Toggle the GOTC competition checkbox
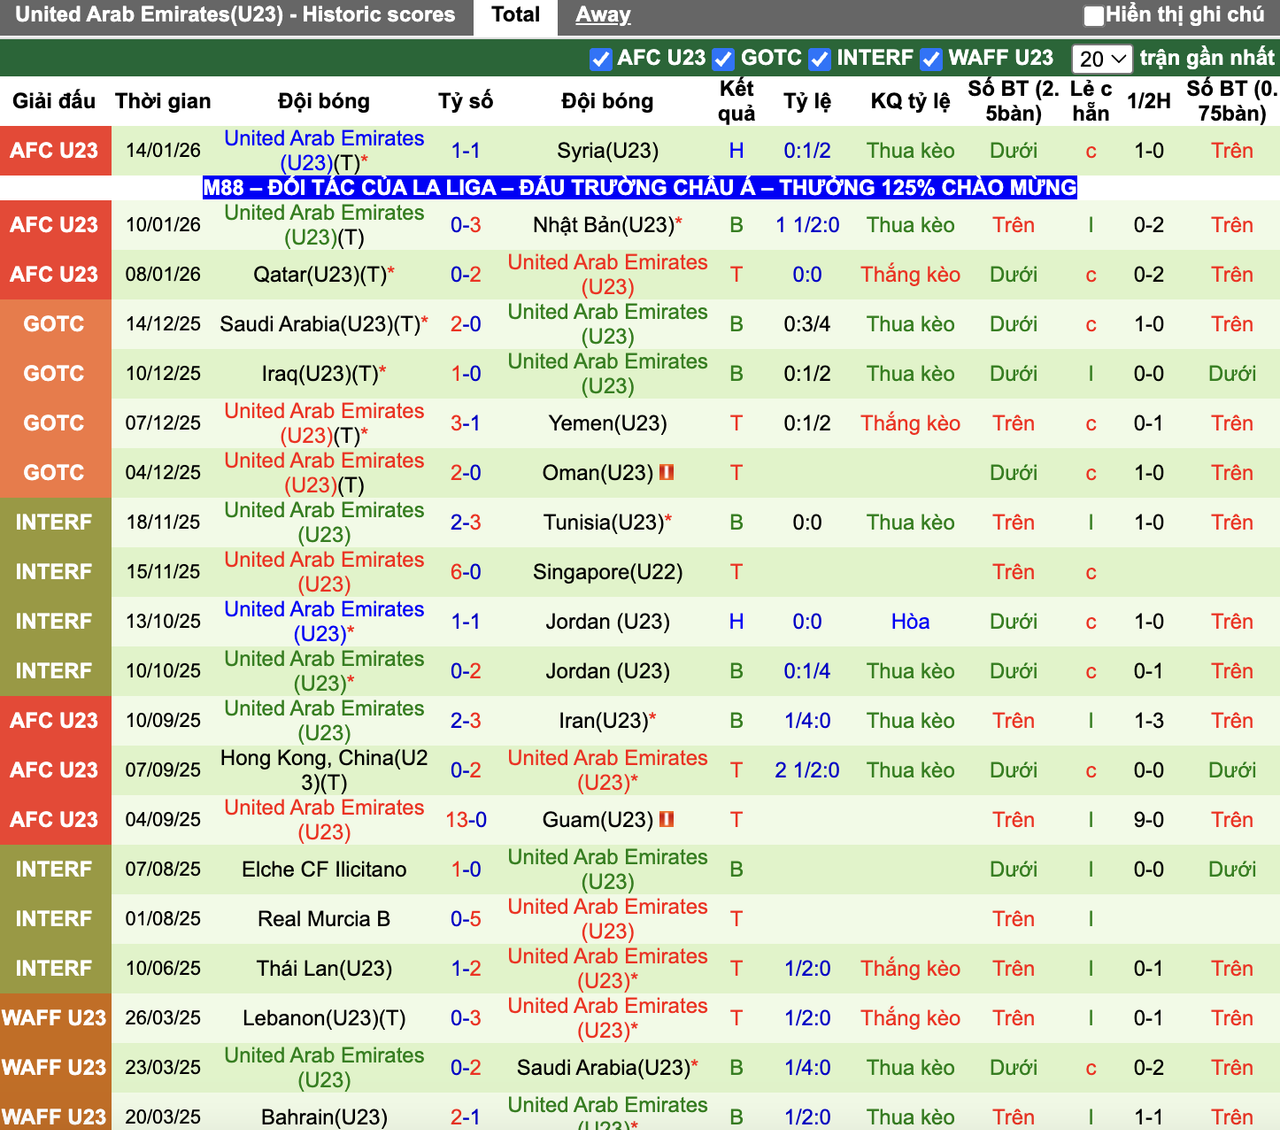 (724, 59)
